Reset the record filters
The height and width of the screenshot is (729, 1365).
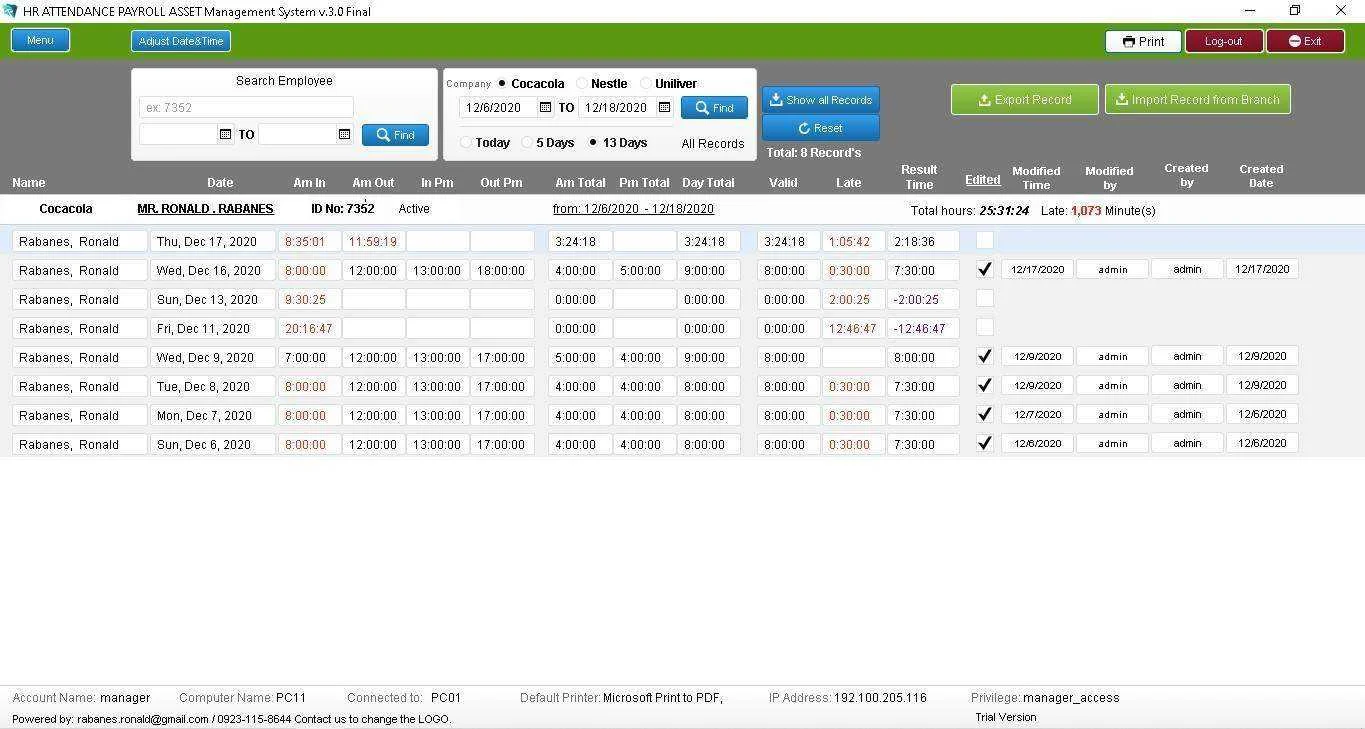[821, 128]
